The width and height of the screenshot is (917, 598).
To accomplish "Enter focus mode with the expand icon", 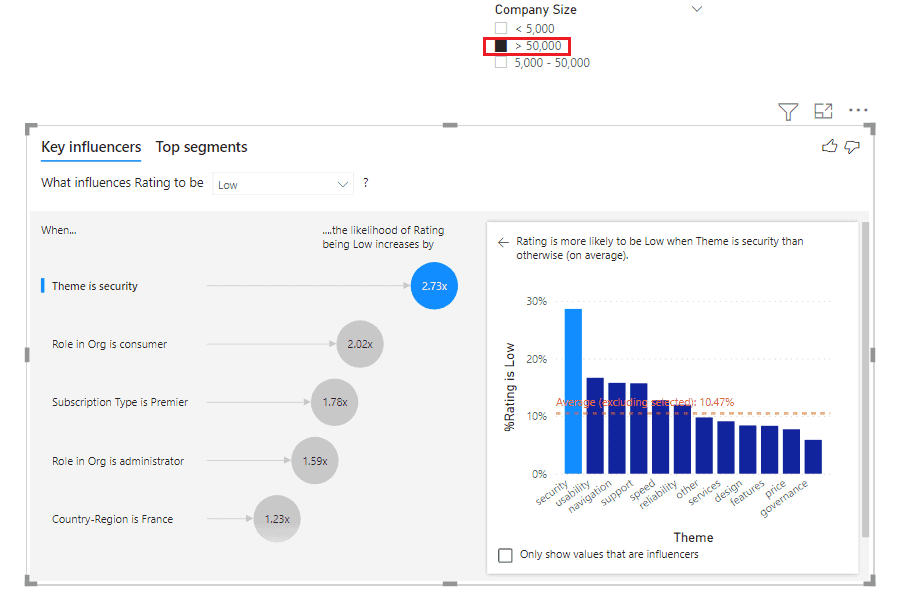I will (x=823, y=110).
